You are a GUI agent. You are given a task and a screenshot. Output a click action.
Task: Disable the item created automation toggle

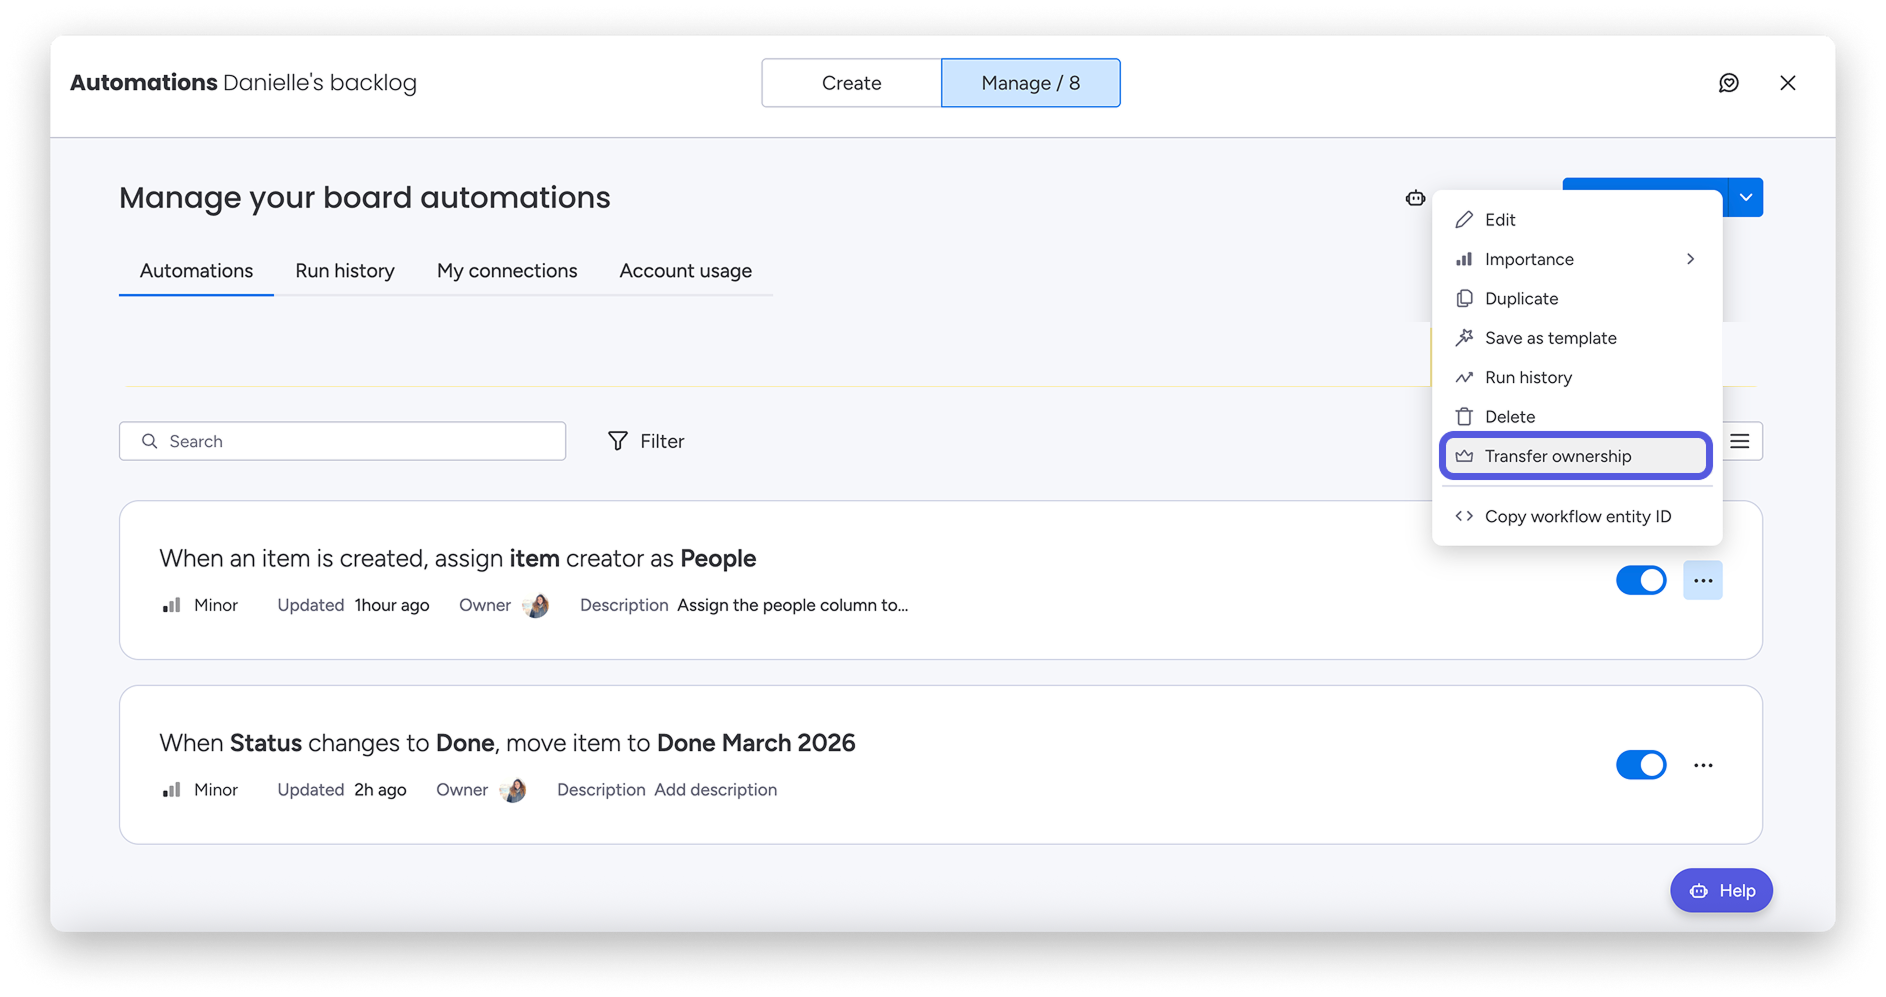tap(1640, 580)
